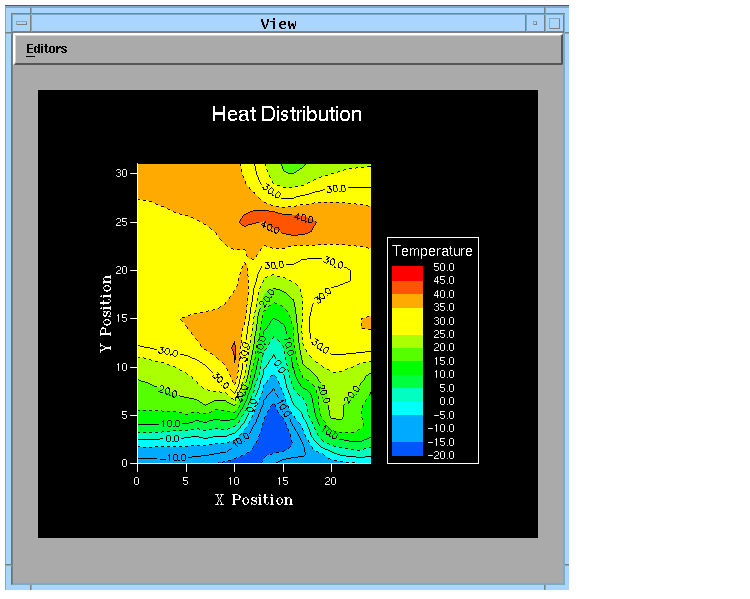This screenshot has width=750, height=599.
Task: Click the Y Position axis label
Action: pyautogui.click(x=104, y=313)
